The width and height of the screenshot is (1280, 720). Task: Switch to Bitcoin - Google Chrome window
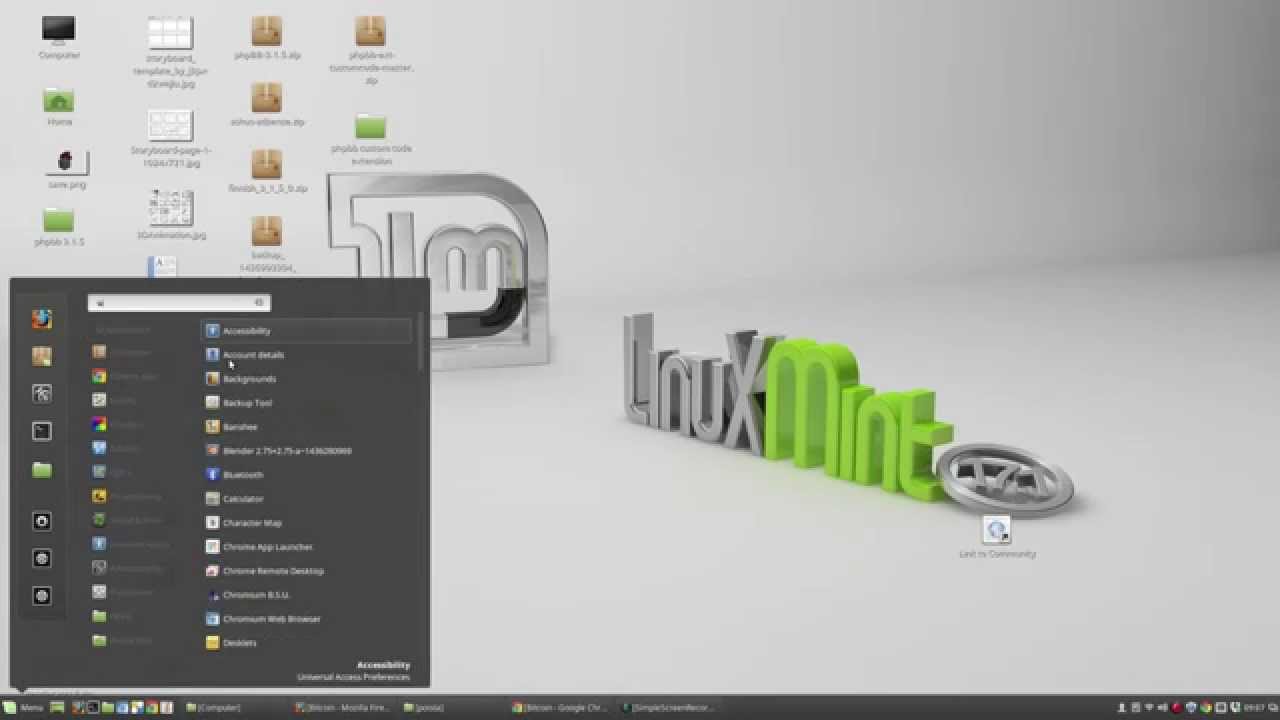[x=560, y=707]
